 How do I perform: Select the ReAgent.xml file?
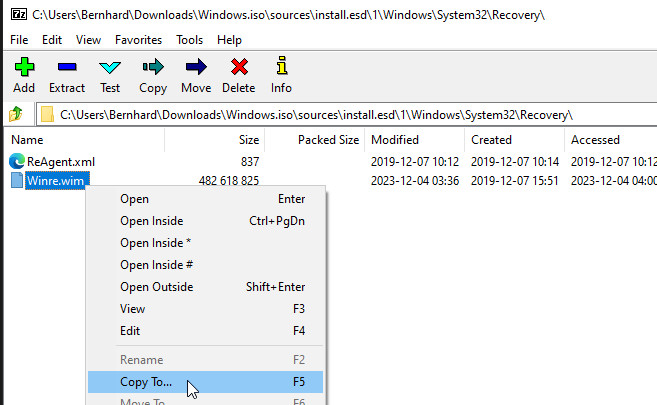(x=60, y=161)
